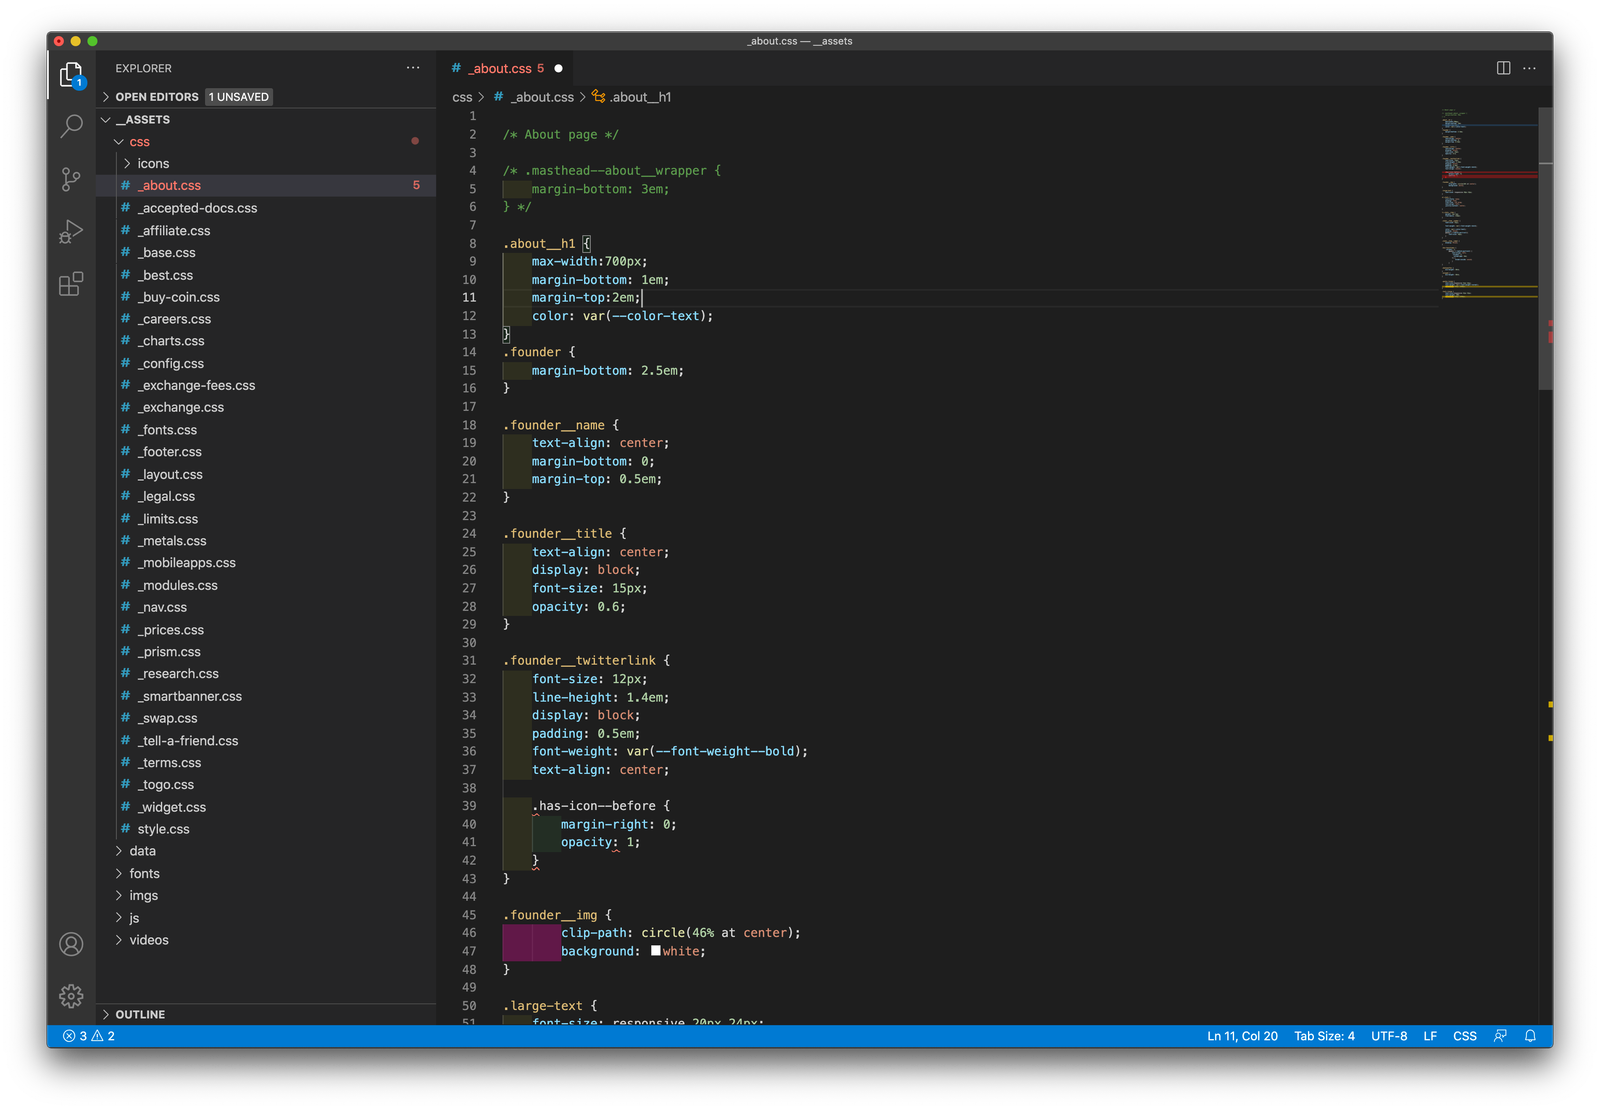Image resolution: width=1600 pixels, height=1110 pixels.
Task: Change language mode from CSS
Action: click(x=1464, y=1036)
